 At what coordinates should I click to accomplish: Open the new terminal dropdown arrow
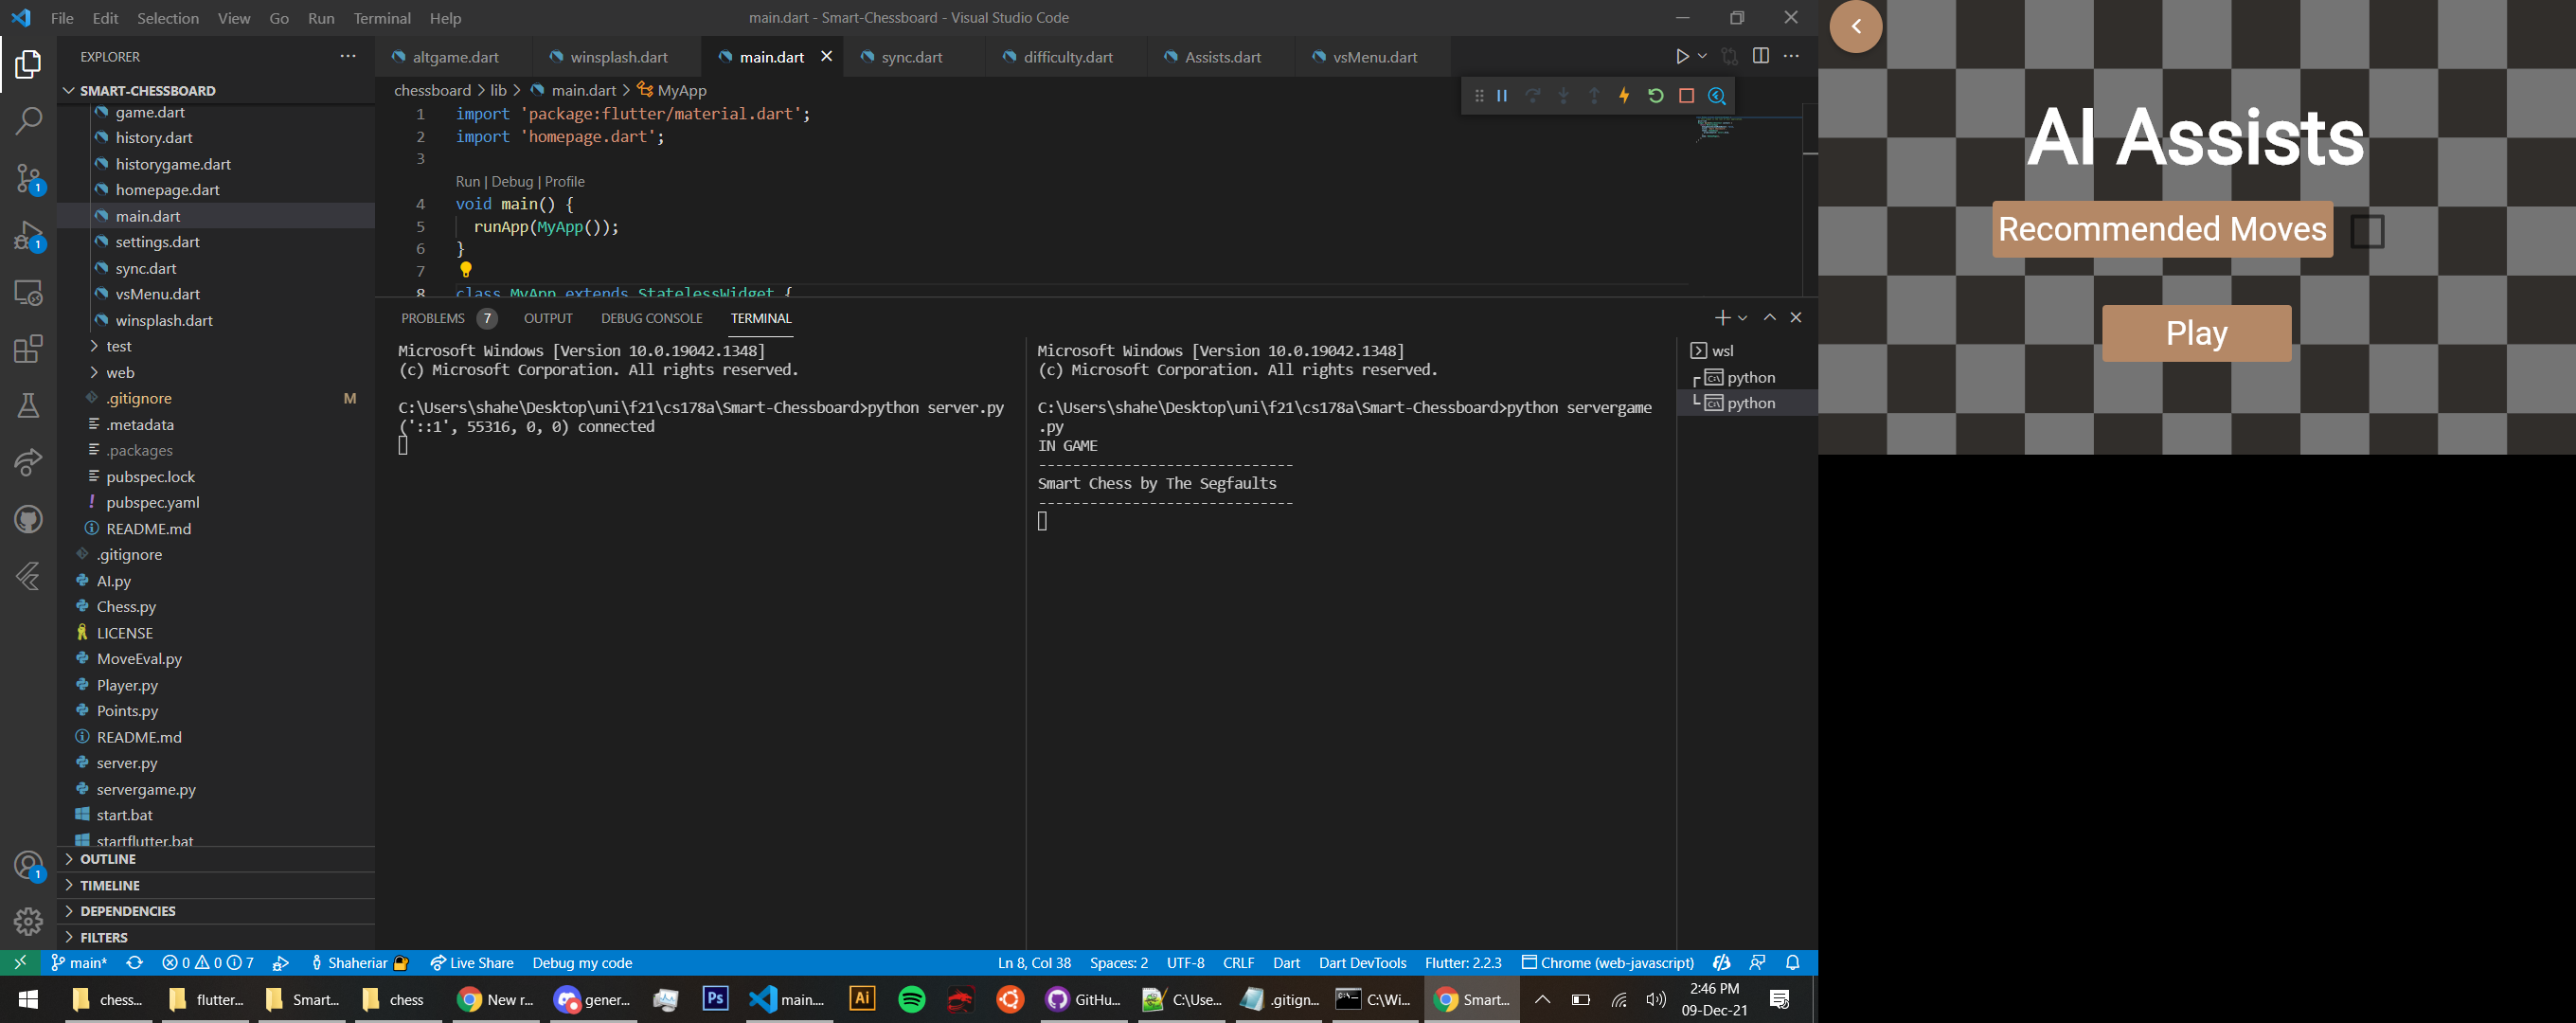tap(1742, 318)
